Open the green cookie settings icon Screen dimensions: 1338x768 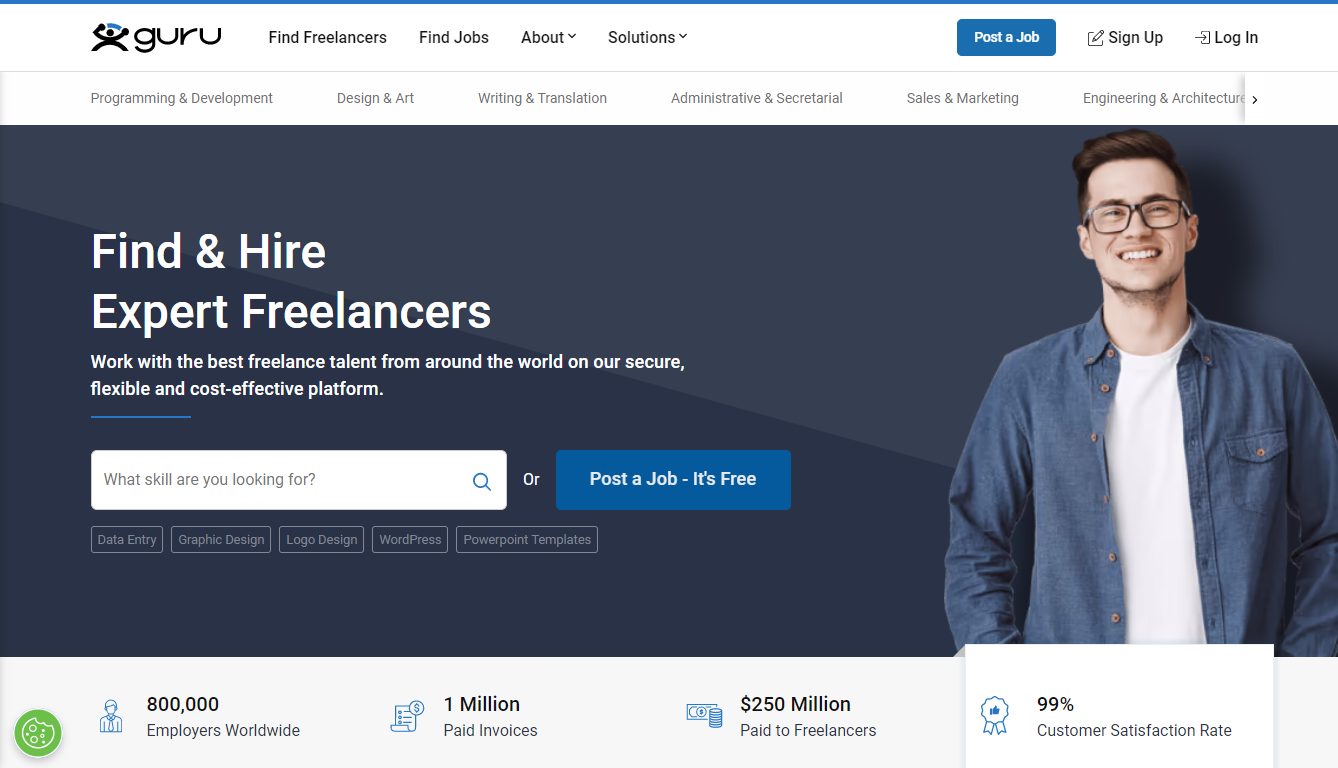click(x=38, y=733)
